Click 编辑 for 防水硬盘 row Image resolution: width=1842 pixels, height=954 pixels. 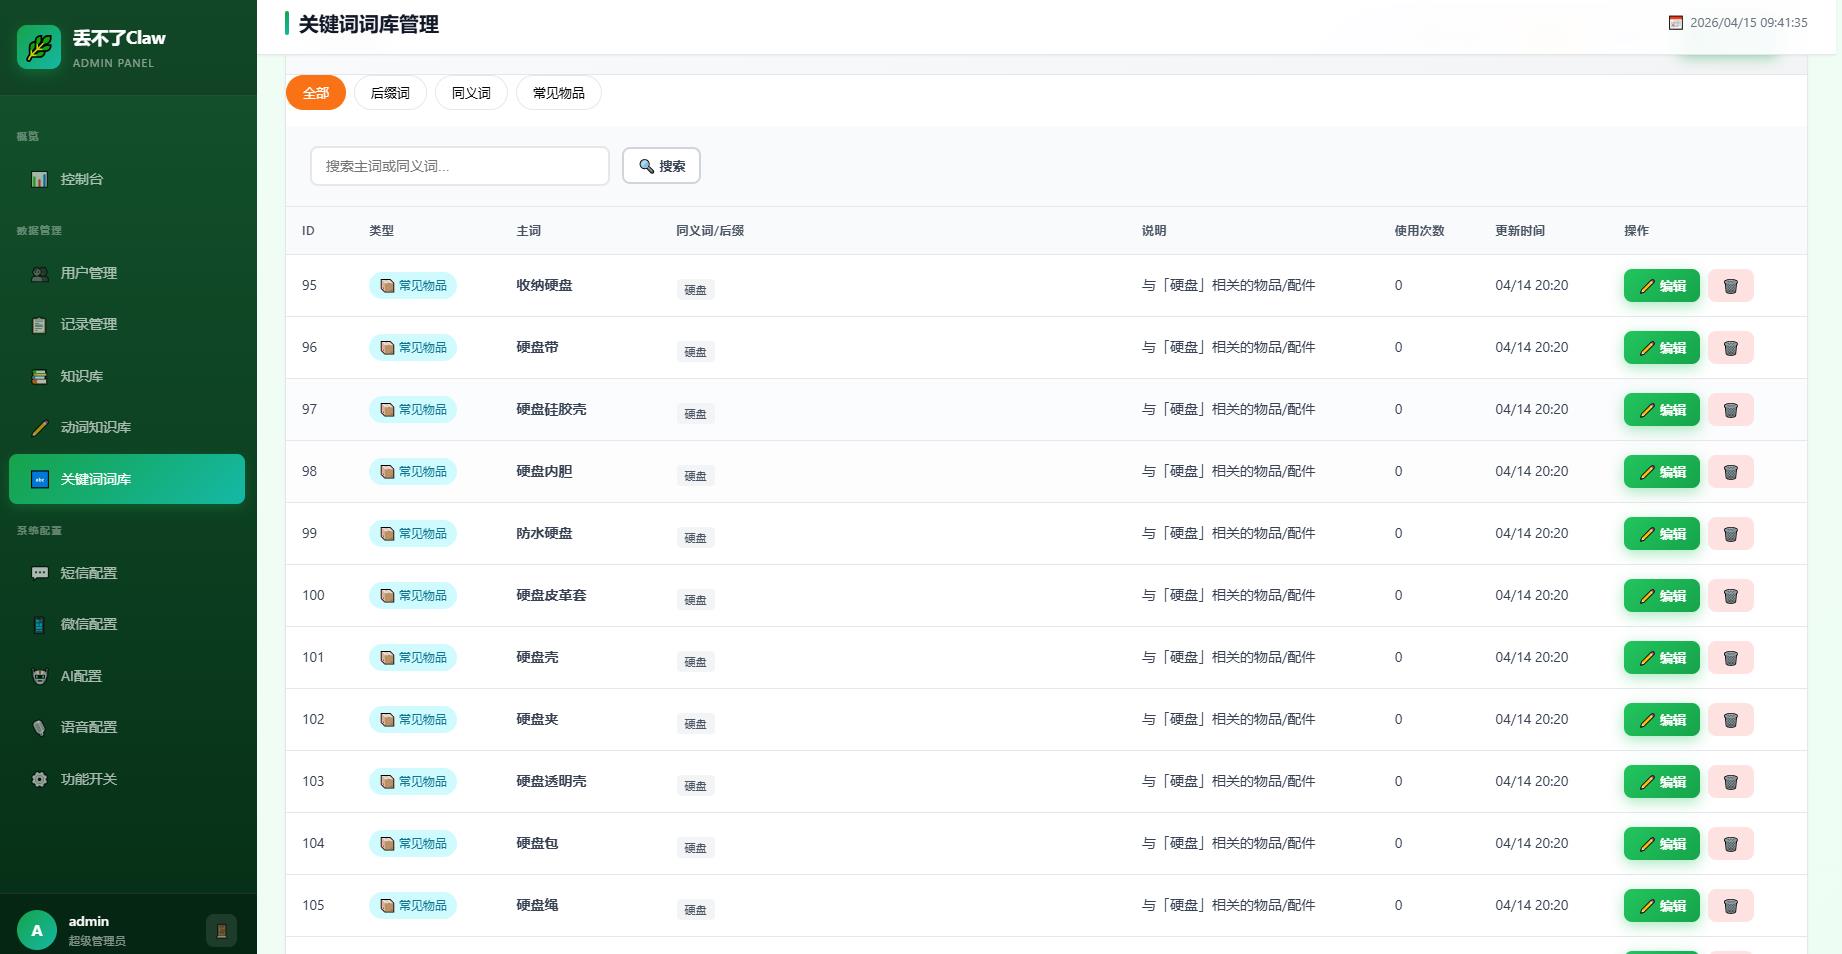coord(1661,534)
